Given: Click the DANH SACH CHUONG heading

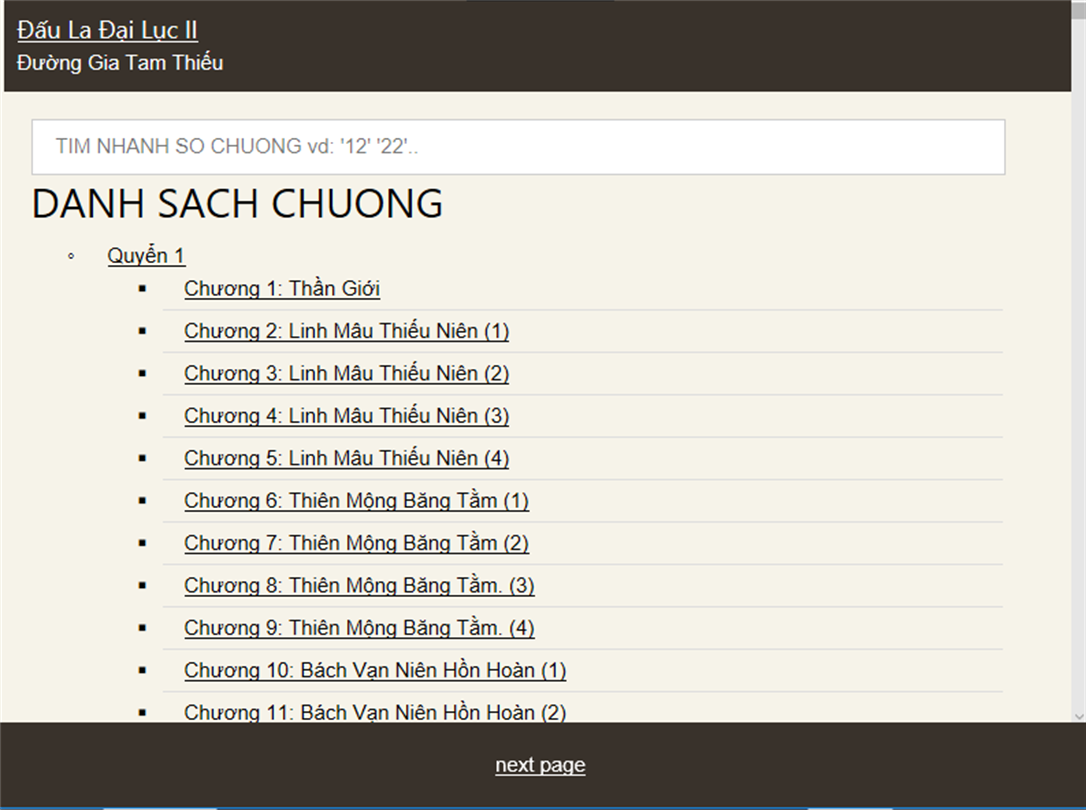Looking at the screenshot, I should 238,204.
